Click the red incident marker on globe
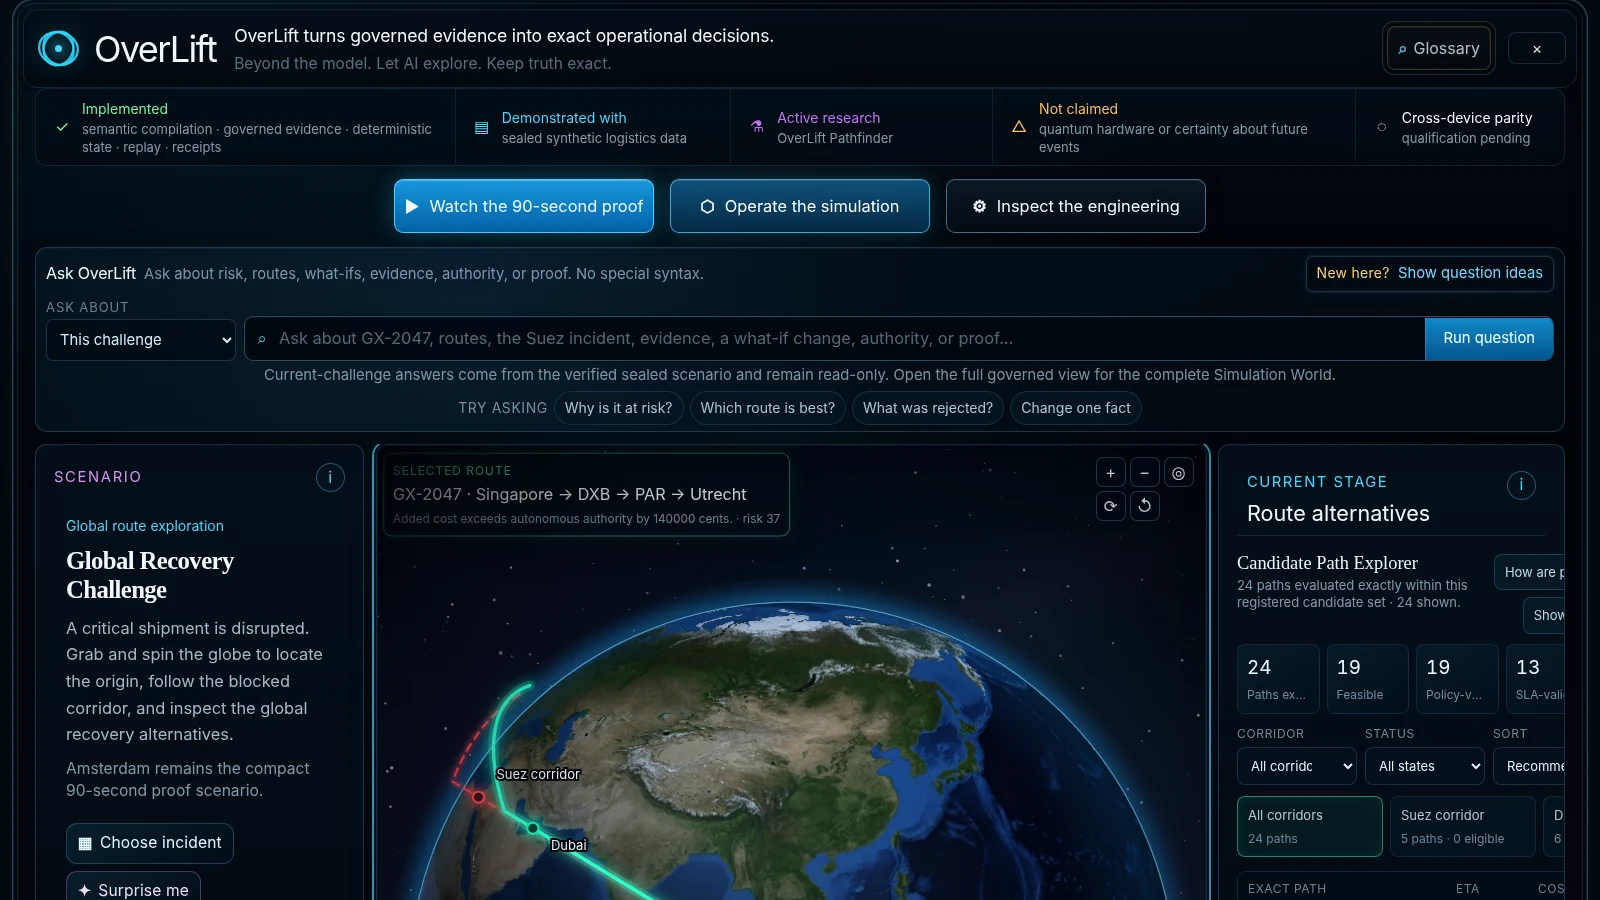The height and width of the screenshot is (900, 1600). point(478,797)
